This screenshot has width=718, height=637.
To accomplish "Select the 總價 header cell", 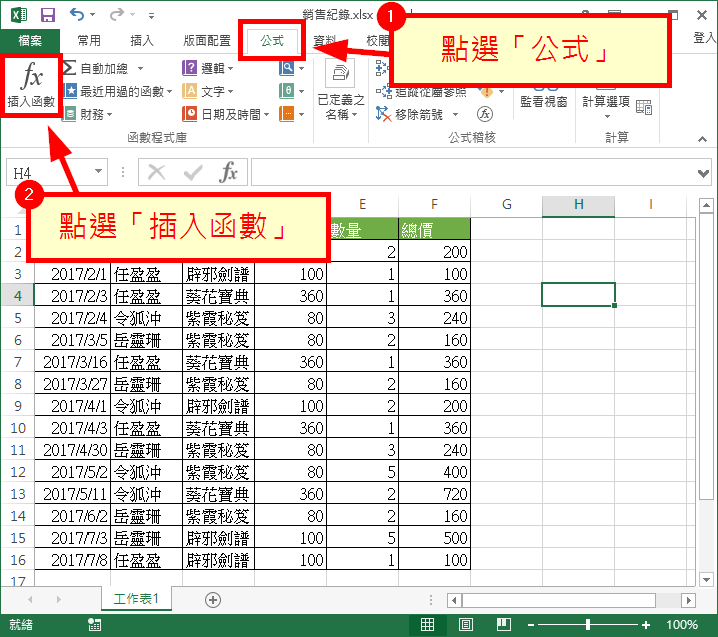I will click(x=434, y=229).
